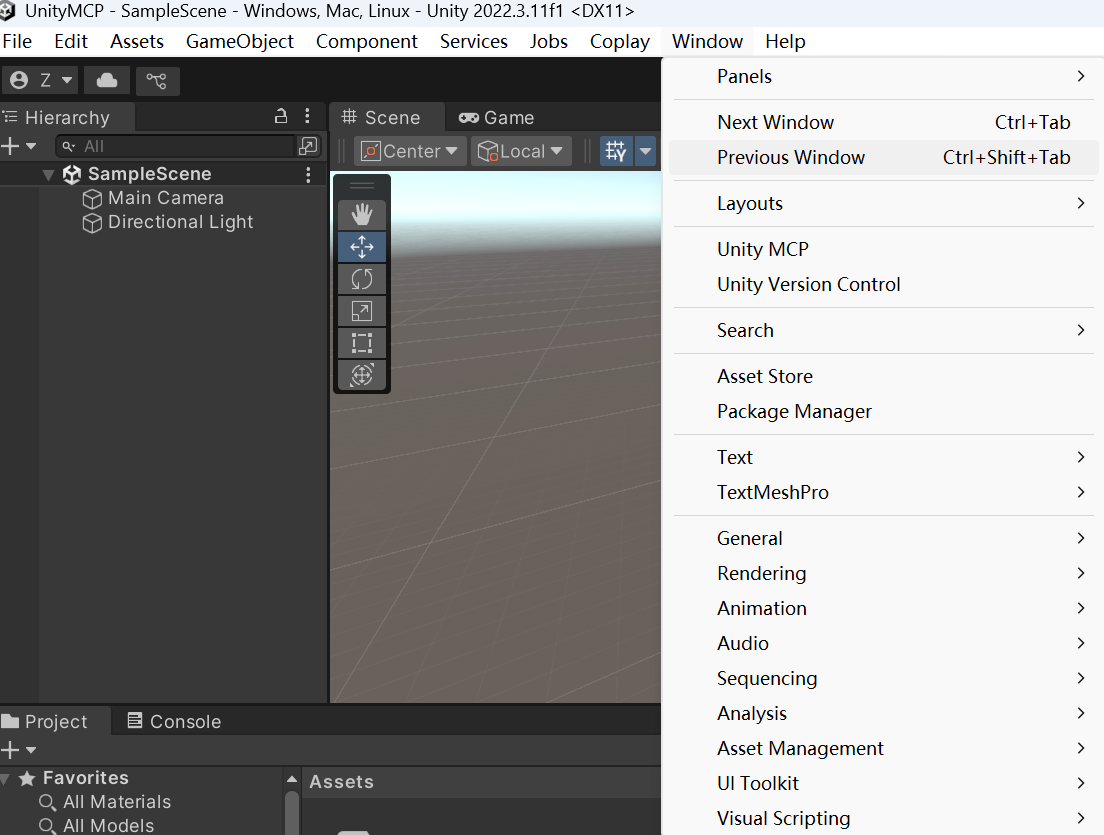Screen dimensions: 1104x835
Task: Click the Hierarchy search-by-type icon
Action: pos(308,146)
